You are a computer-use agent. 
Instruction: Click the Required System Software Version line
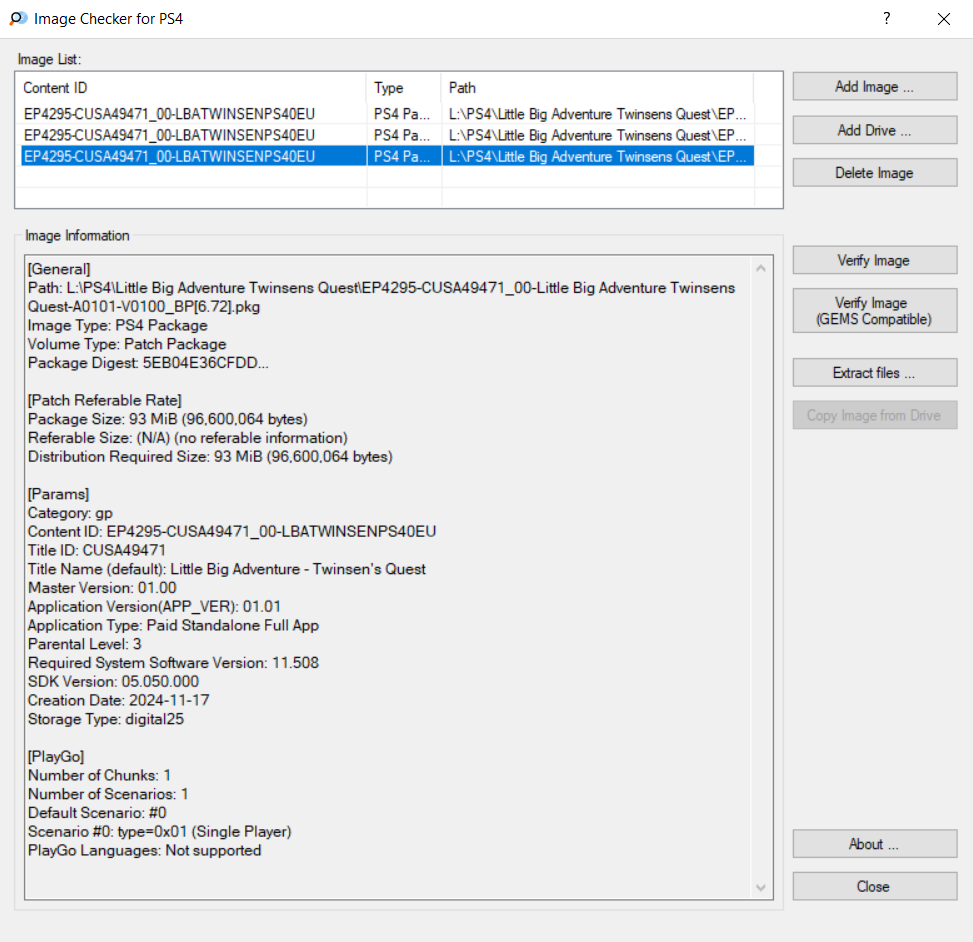(173, 663)
